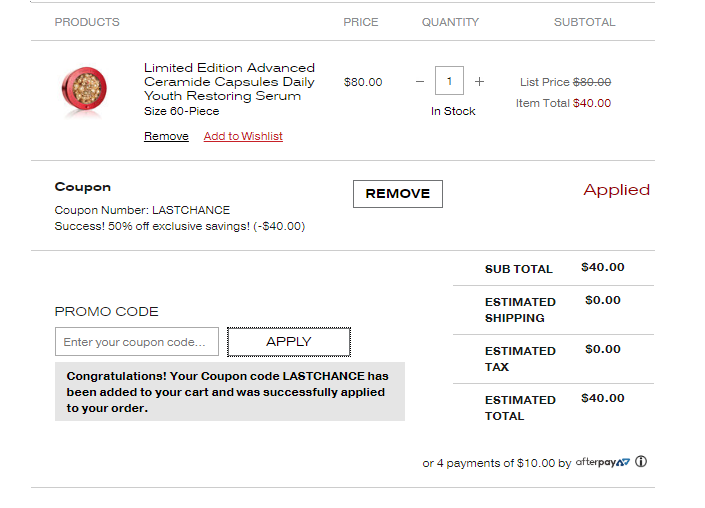Remove the serum item from cart

166,136
